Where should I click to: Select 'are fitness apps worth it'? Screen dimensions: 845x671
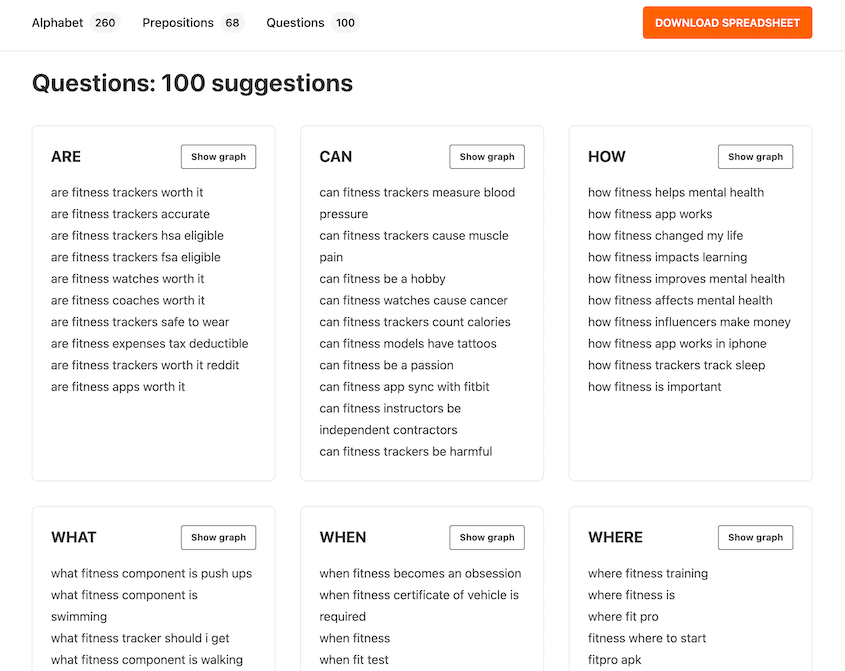(x=118, y=386)
